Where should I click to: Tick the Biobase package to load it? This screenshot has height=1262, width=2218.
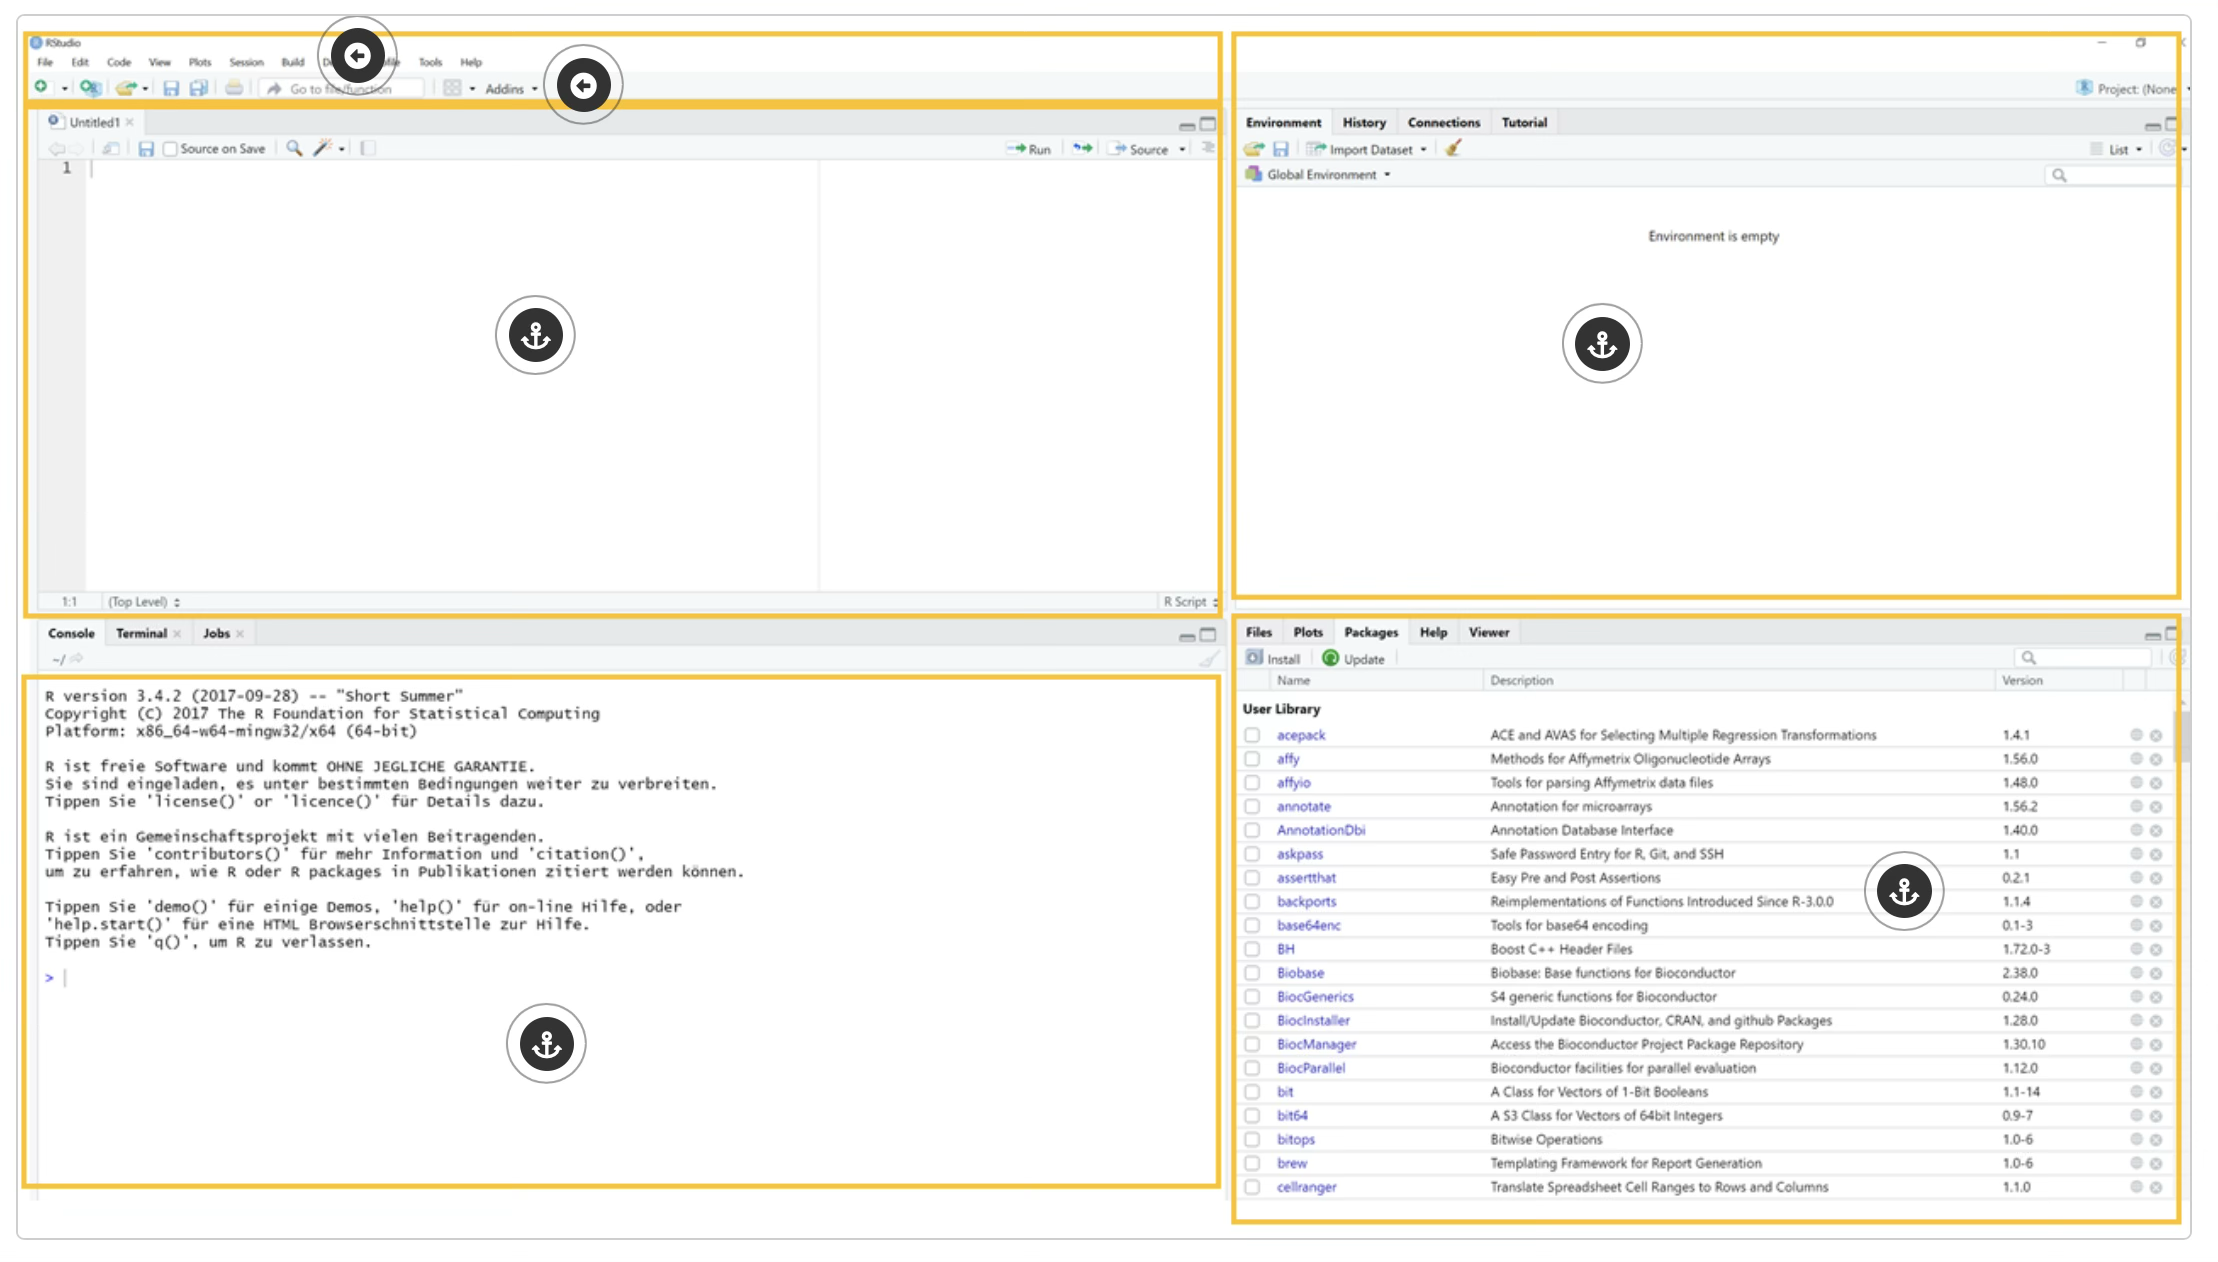tap(1253, 972)
